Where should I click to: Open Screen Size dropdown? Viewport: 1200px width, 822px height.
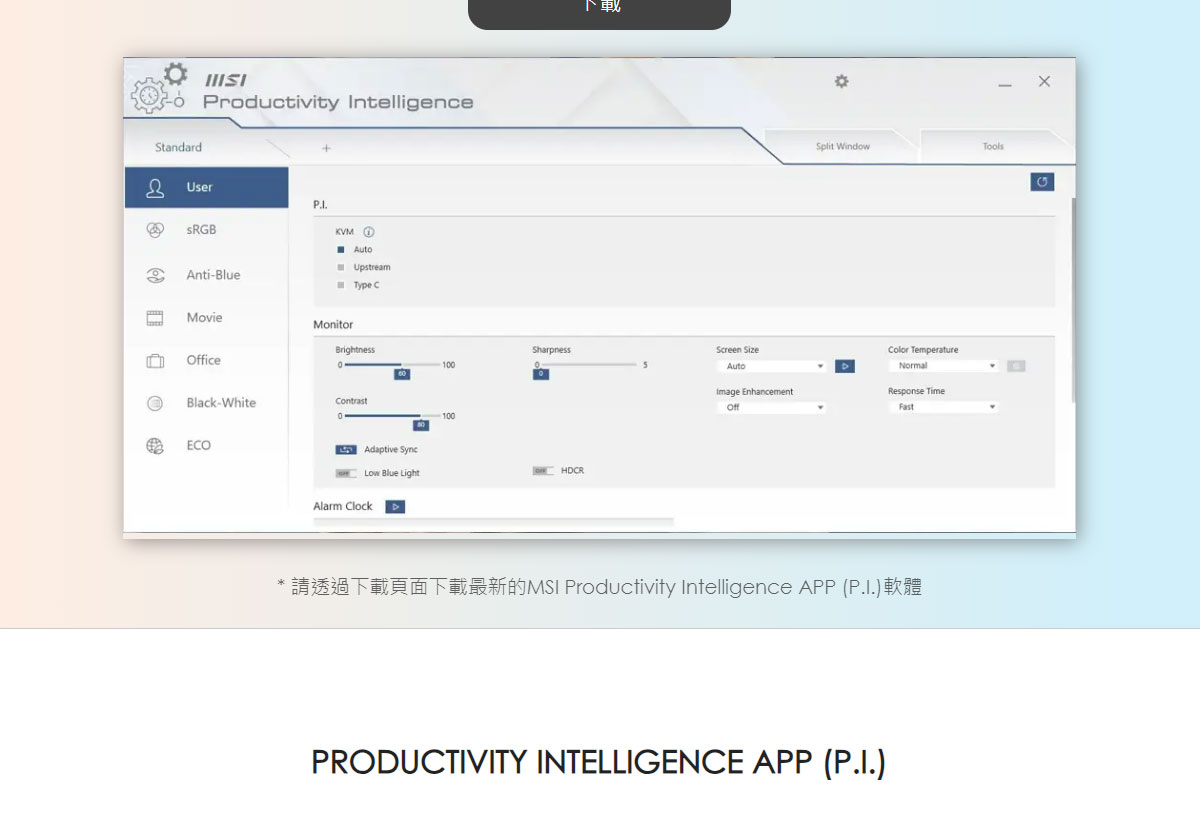tap(771, 367)
